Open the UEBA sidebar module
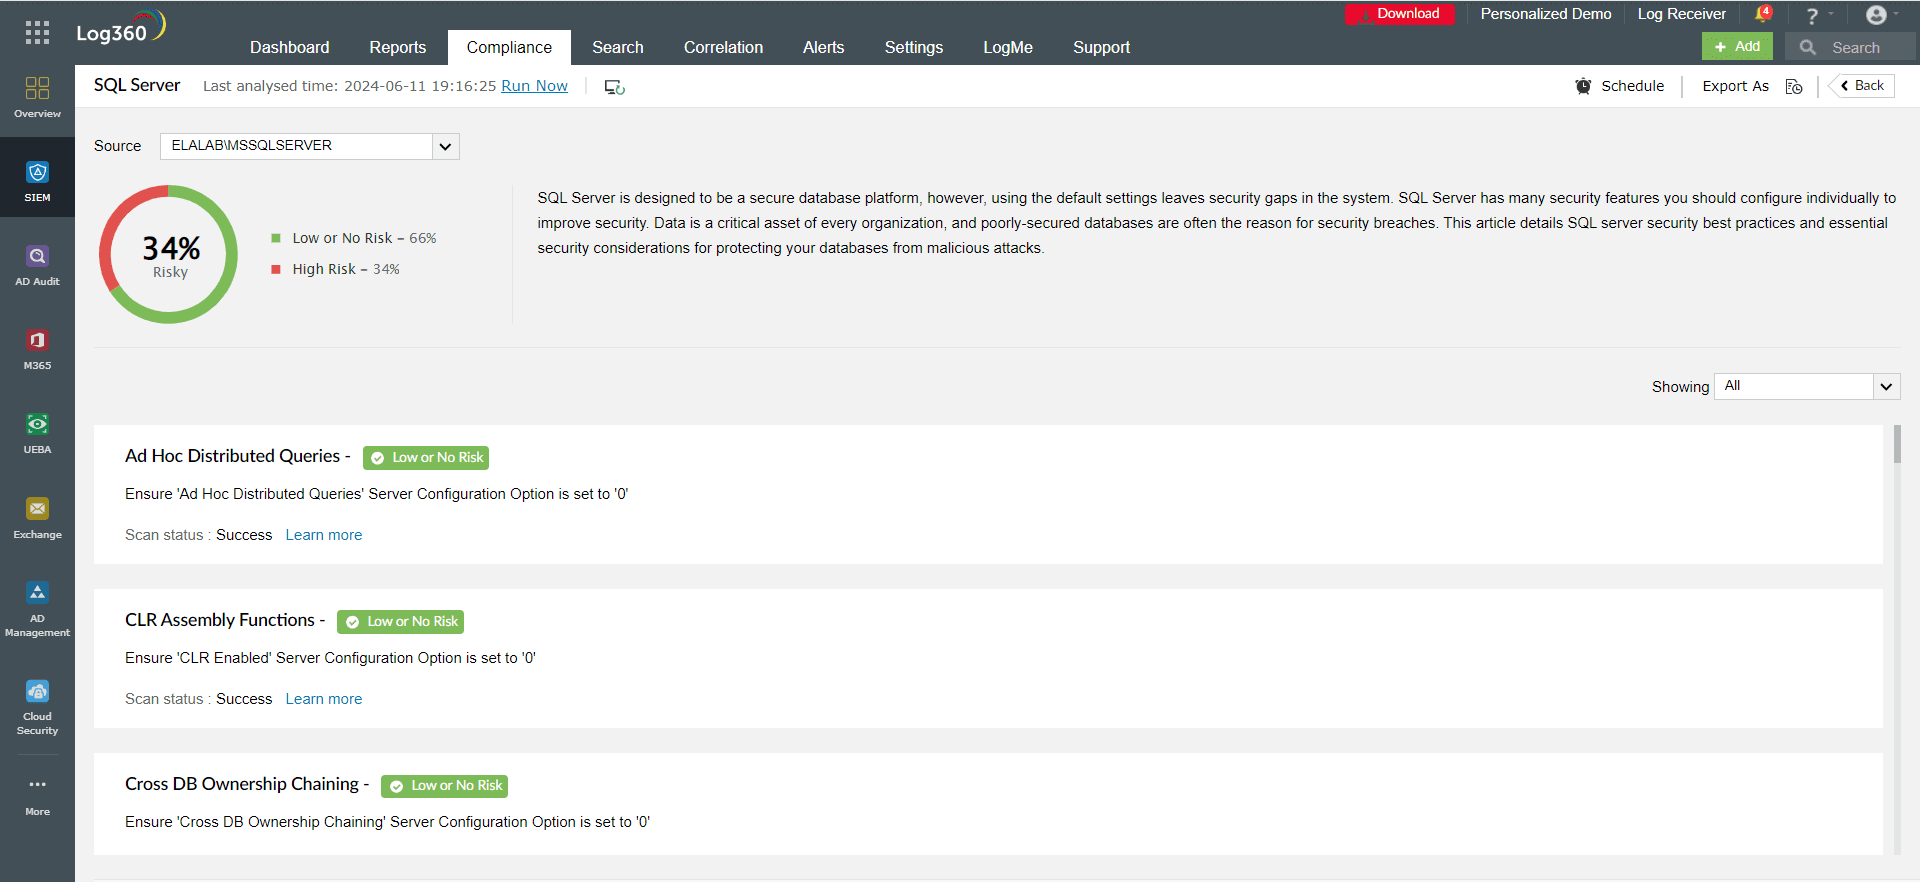This screenshot has width=1920, height=882. pyautogui.click(x=37, y=434)
